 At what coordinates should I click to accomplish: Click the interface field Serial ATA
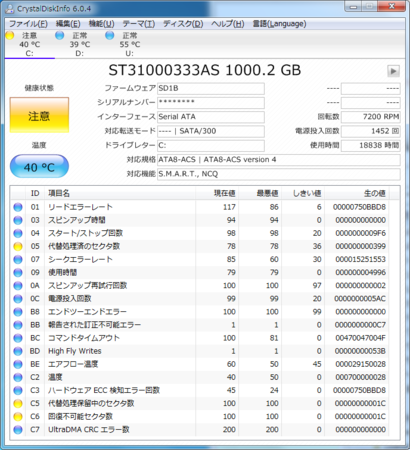(x=211, y=117)
